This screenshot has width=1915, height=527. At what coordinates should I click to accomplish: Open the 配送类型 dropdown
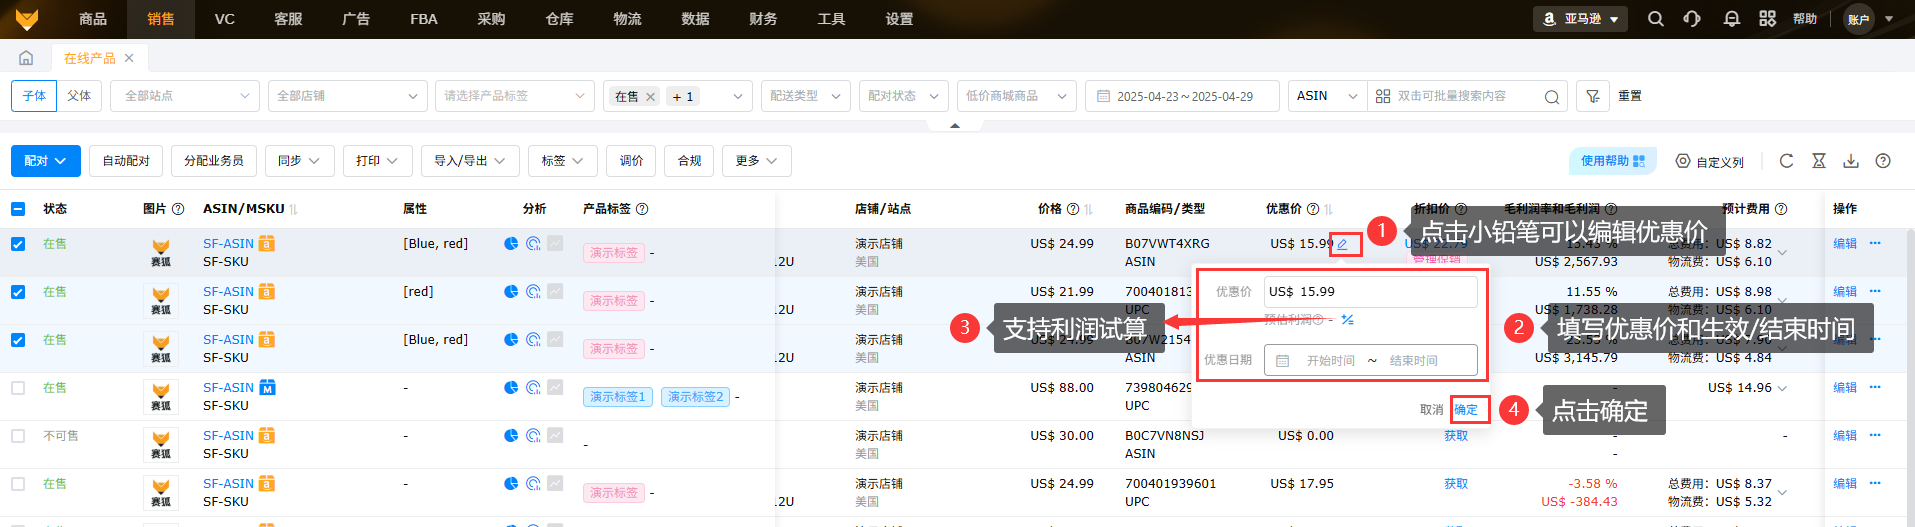pyautogui.click(x=806, y=96)
